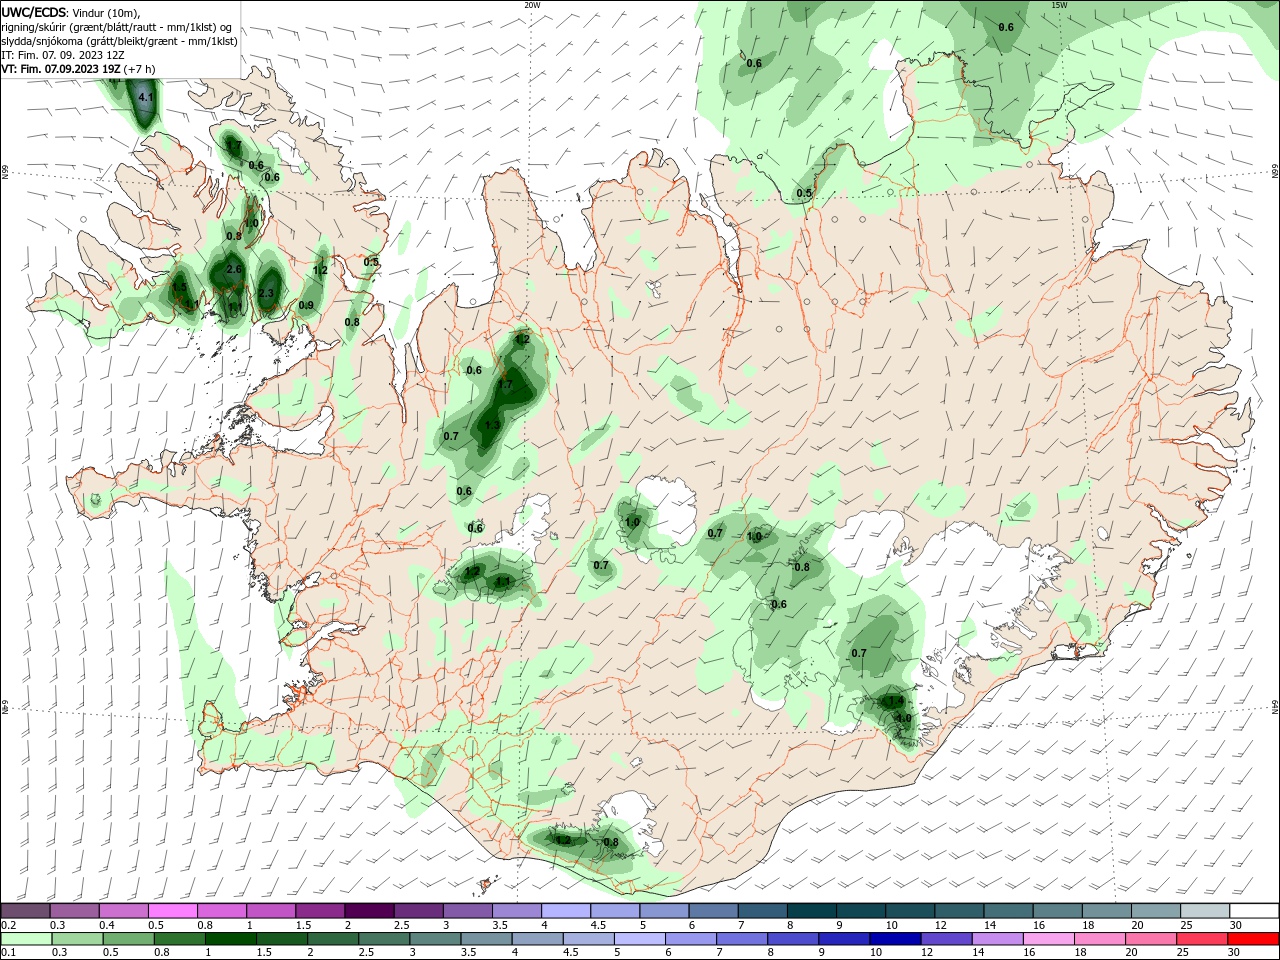The height and width of the screenshot is (960, 1280).
Task: Pick light lavender top-row swatch between 4 and 4.5
Action: [x=566, y=910]
